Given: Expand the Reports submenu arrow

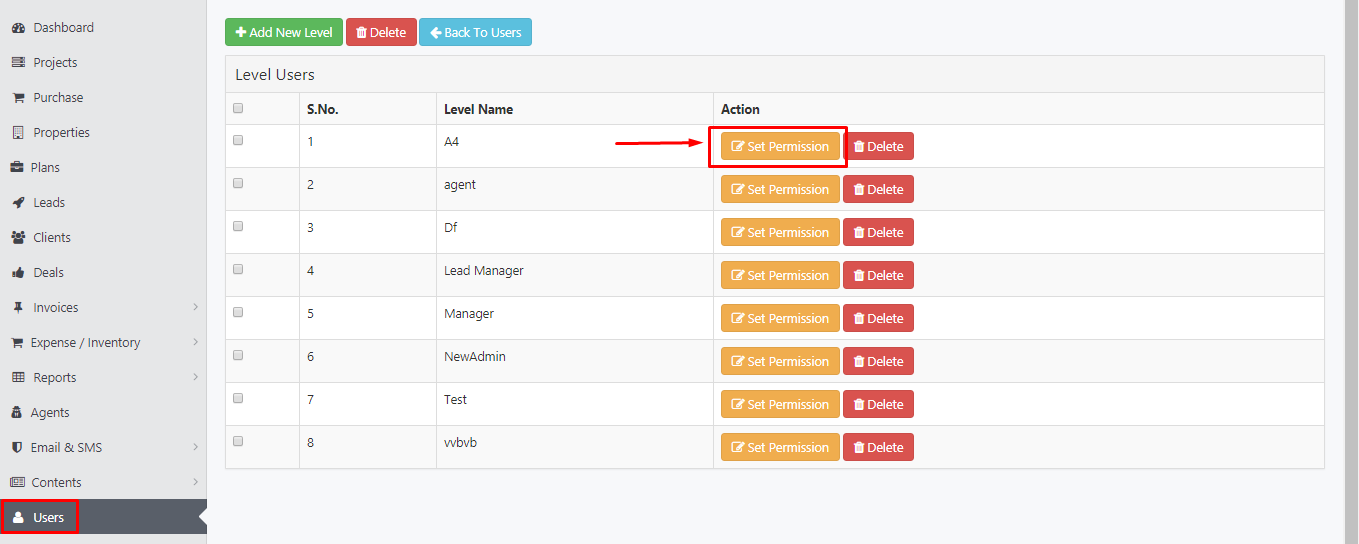Looking at the screenshot, I should coord(195,377).
